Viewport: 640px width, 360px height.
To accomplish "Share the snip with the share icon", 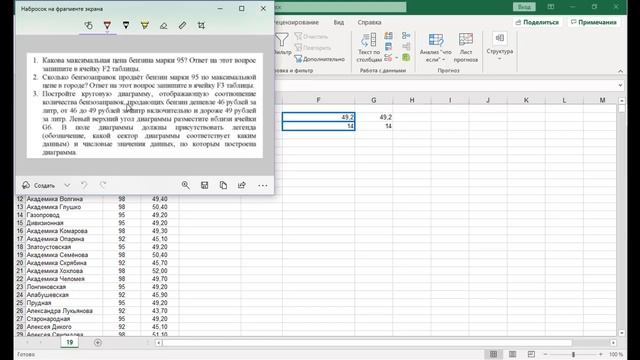I will pyautogui.click(x=242, y=185).
